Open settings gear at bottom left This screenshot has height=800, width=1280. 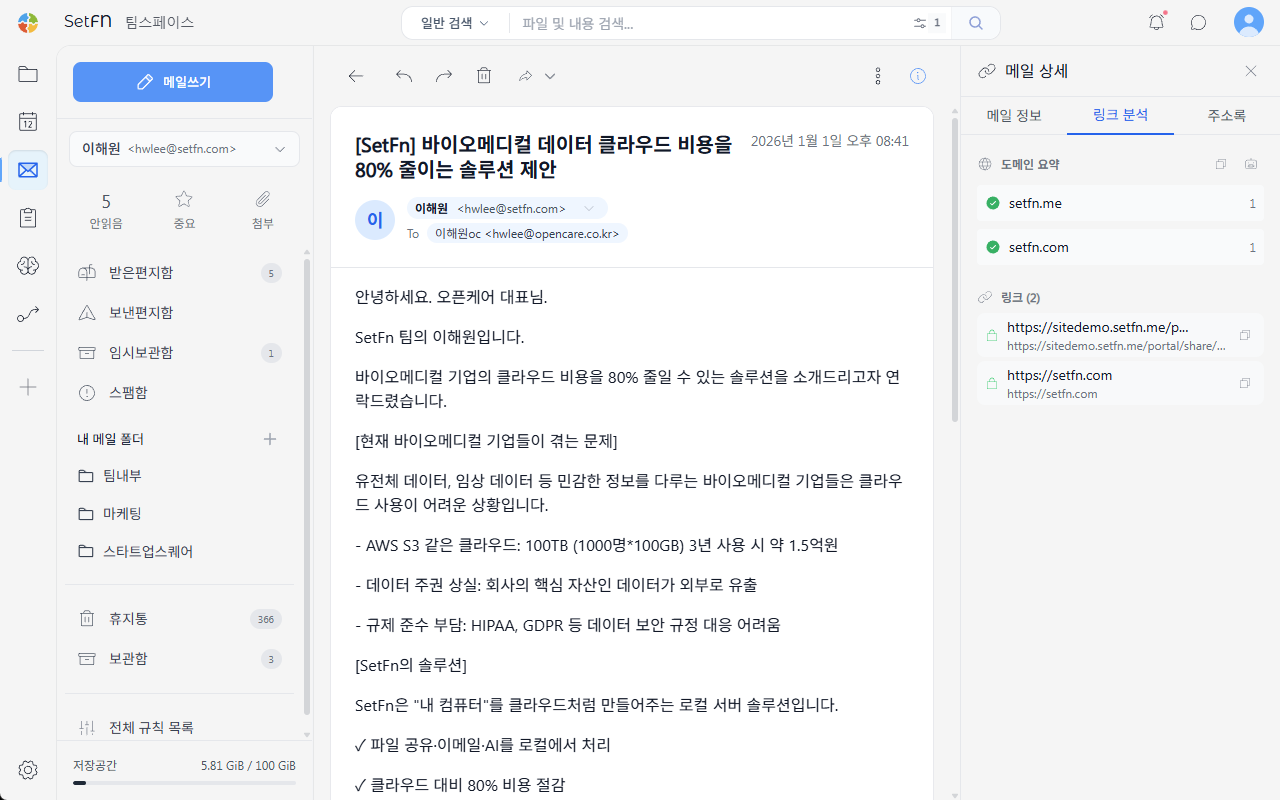point(28,770)
